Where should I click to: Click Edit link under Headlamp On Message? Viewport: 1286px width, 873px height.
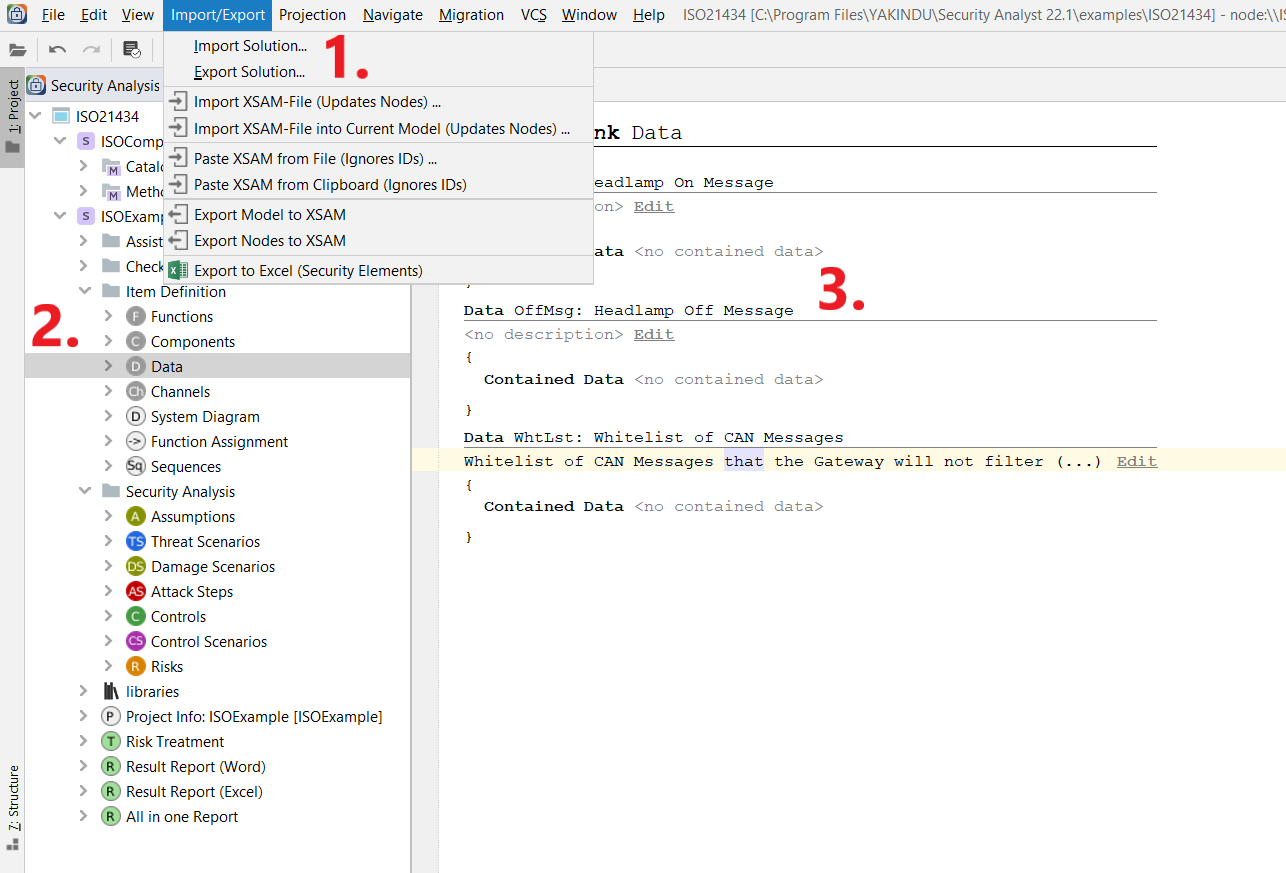pos(654,206)
